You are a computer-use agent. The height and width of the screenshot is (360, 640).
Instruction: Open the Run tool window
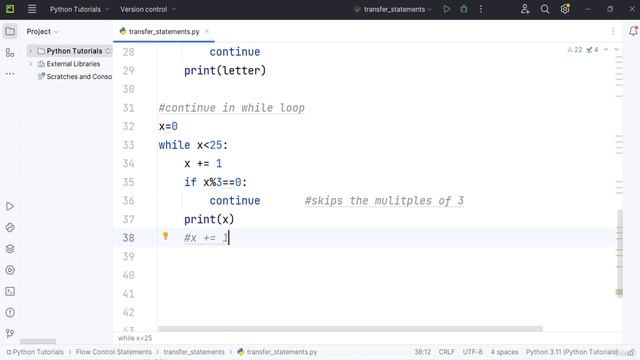click(10, 207)
